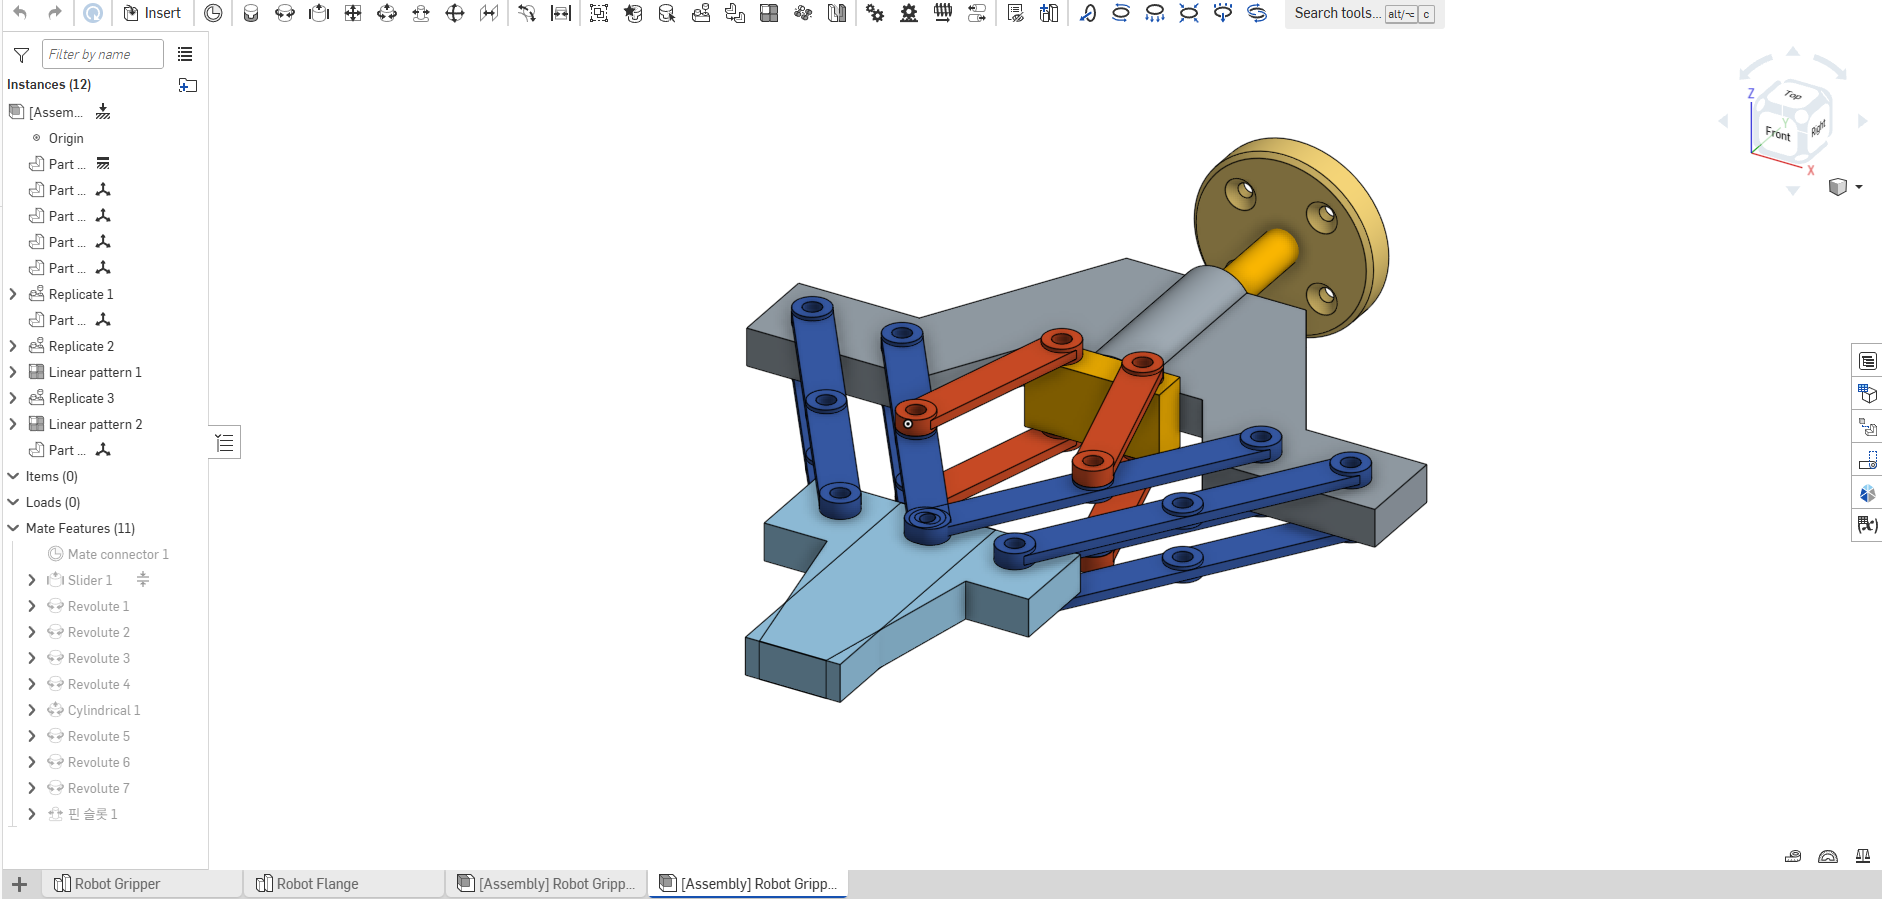The height and width of the screenshot is (899, 1882).
Task: Click the blue ring with downward arrows icon
Action: (1155, 13)
